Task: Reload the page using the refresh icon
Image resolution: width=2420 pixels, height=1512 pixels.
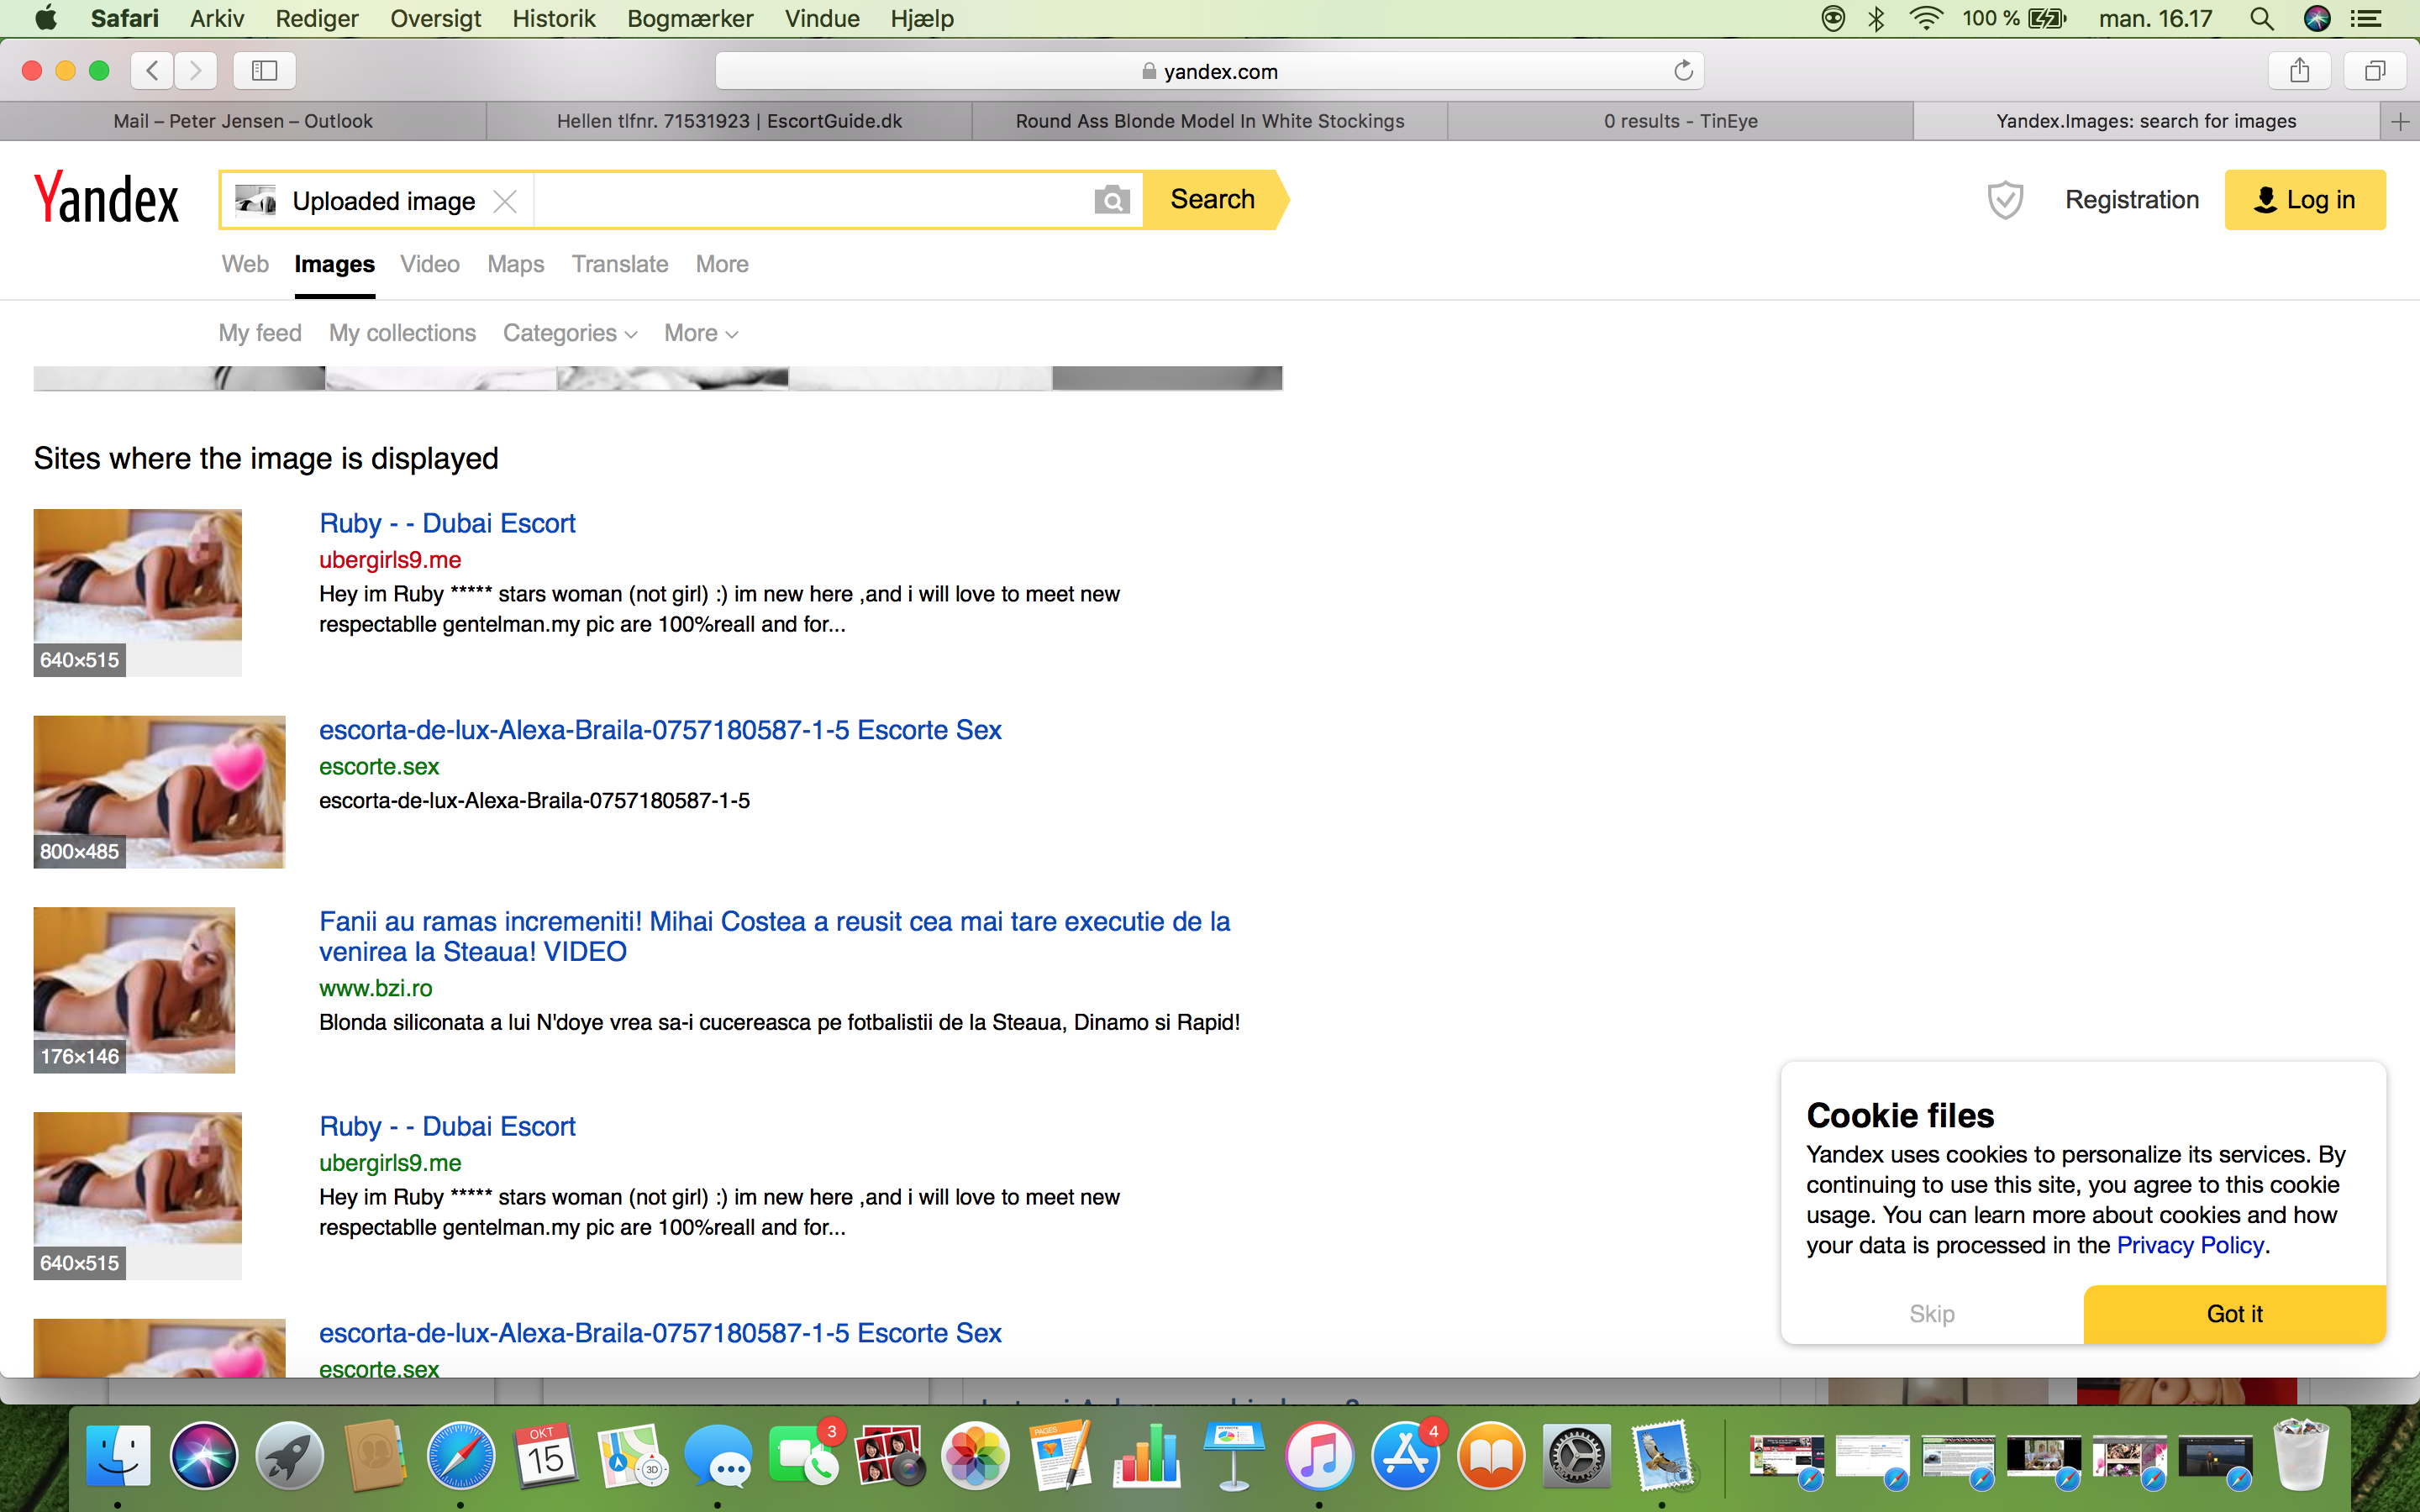Action: pyautogui.click(x=1683, y=70)
